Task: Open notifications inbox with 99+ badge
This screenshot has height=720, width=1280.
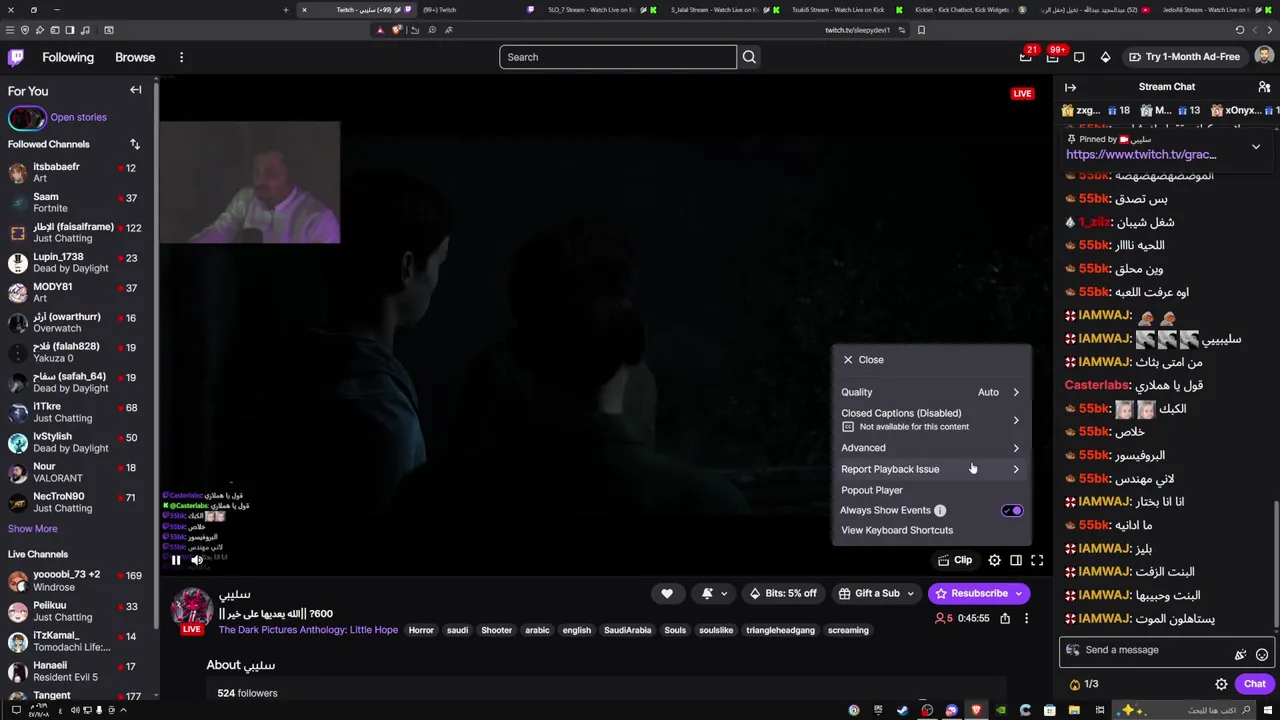Action: (x=1052, y=57)
